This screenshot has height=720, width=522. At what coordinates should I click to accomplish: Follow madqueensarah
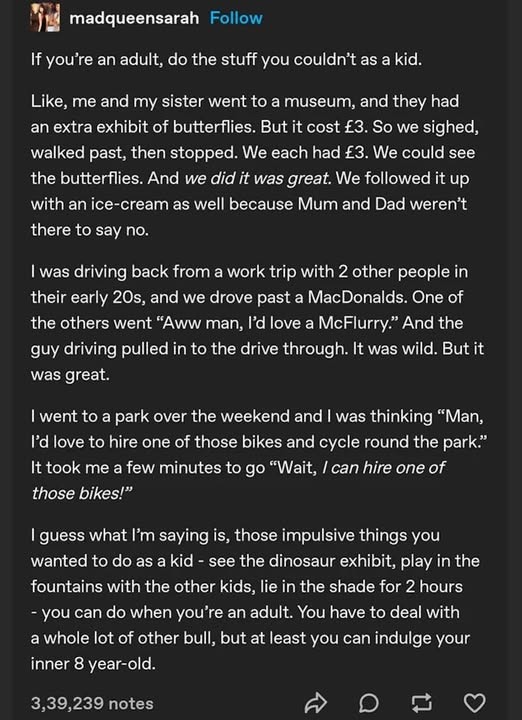coord(236,18)
